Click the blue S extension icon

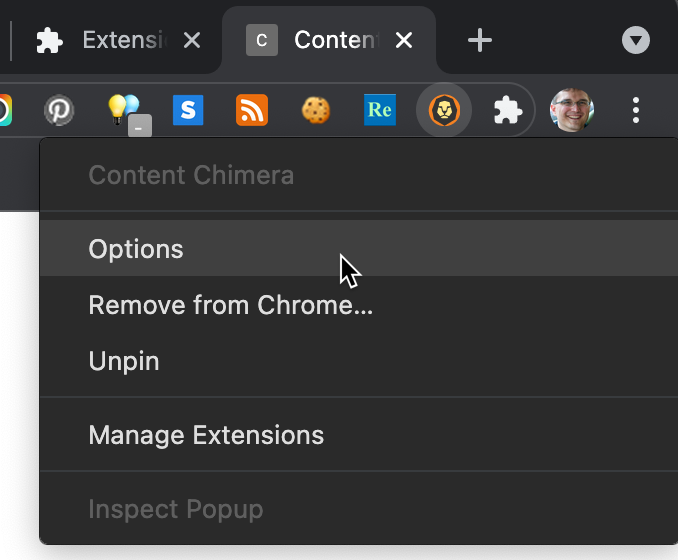[x=188, y=110]
